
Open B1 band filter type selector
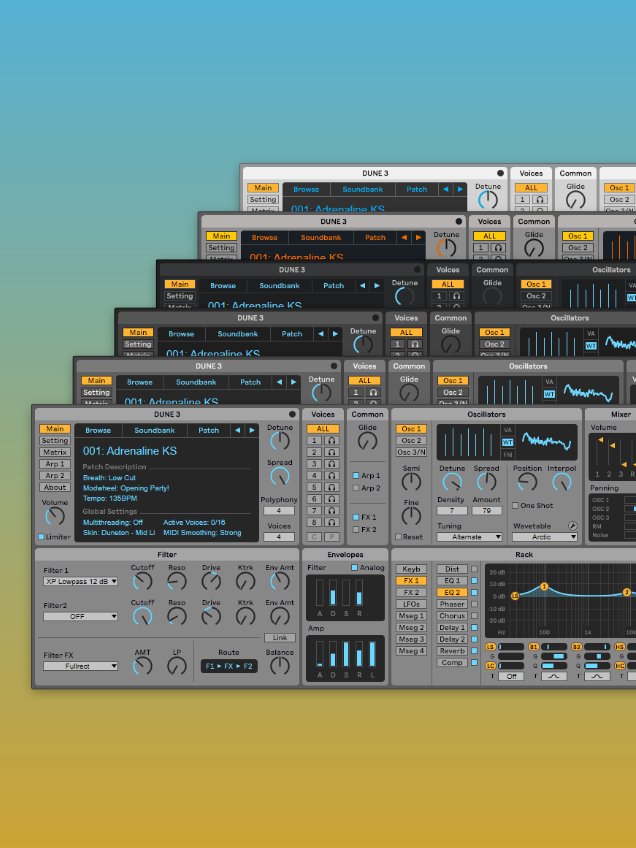coord(554,676)
